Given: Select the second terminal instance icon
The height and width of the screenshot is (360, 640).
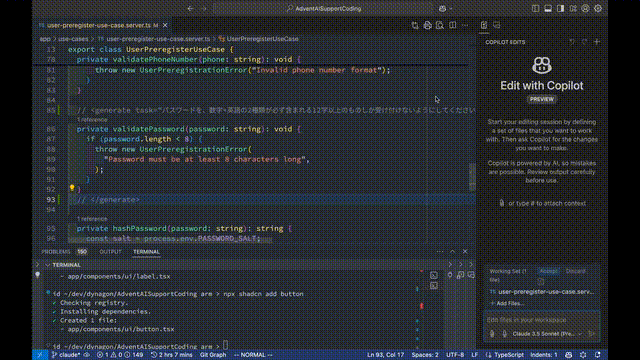Looking at the screenshot, I should pos(434,286).
